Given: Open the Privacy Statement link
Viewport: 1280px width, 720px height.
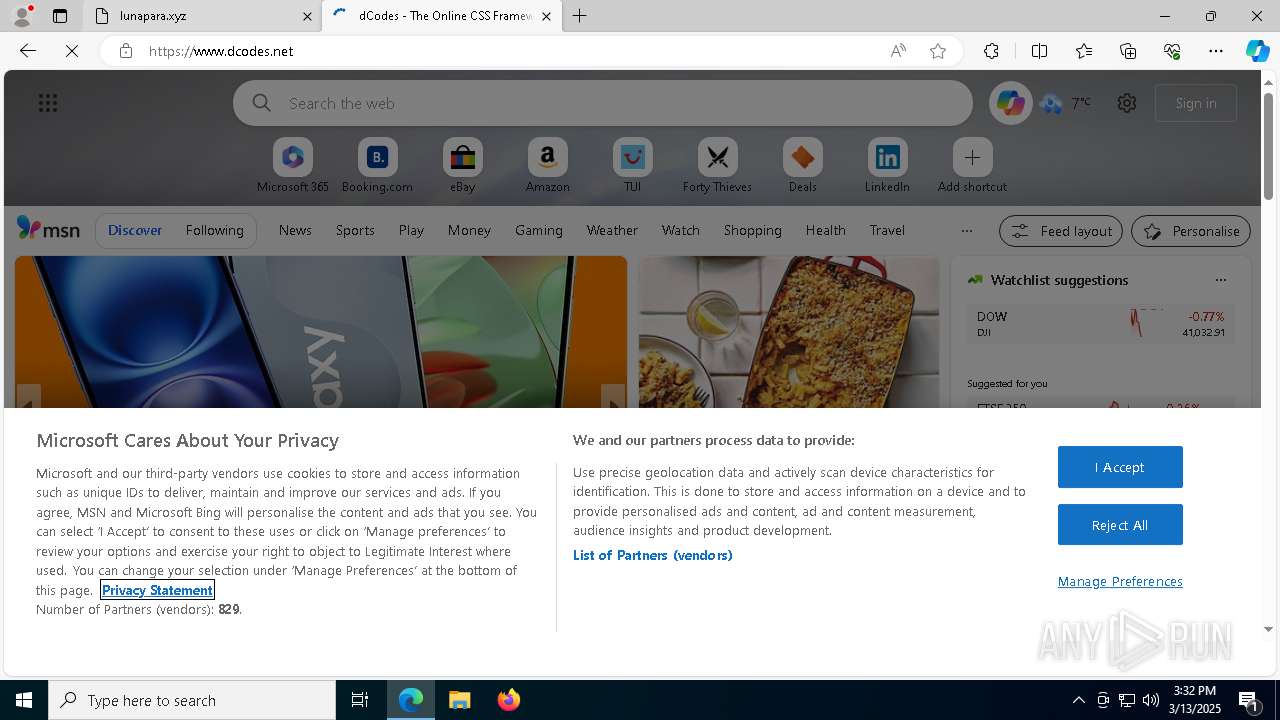Looking at the screenshot, I should (157, 590).
